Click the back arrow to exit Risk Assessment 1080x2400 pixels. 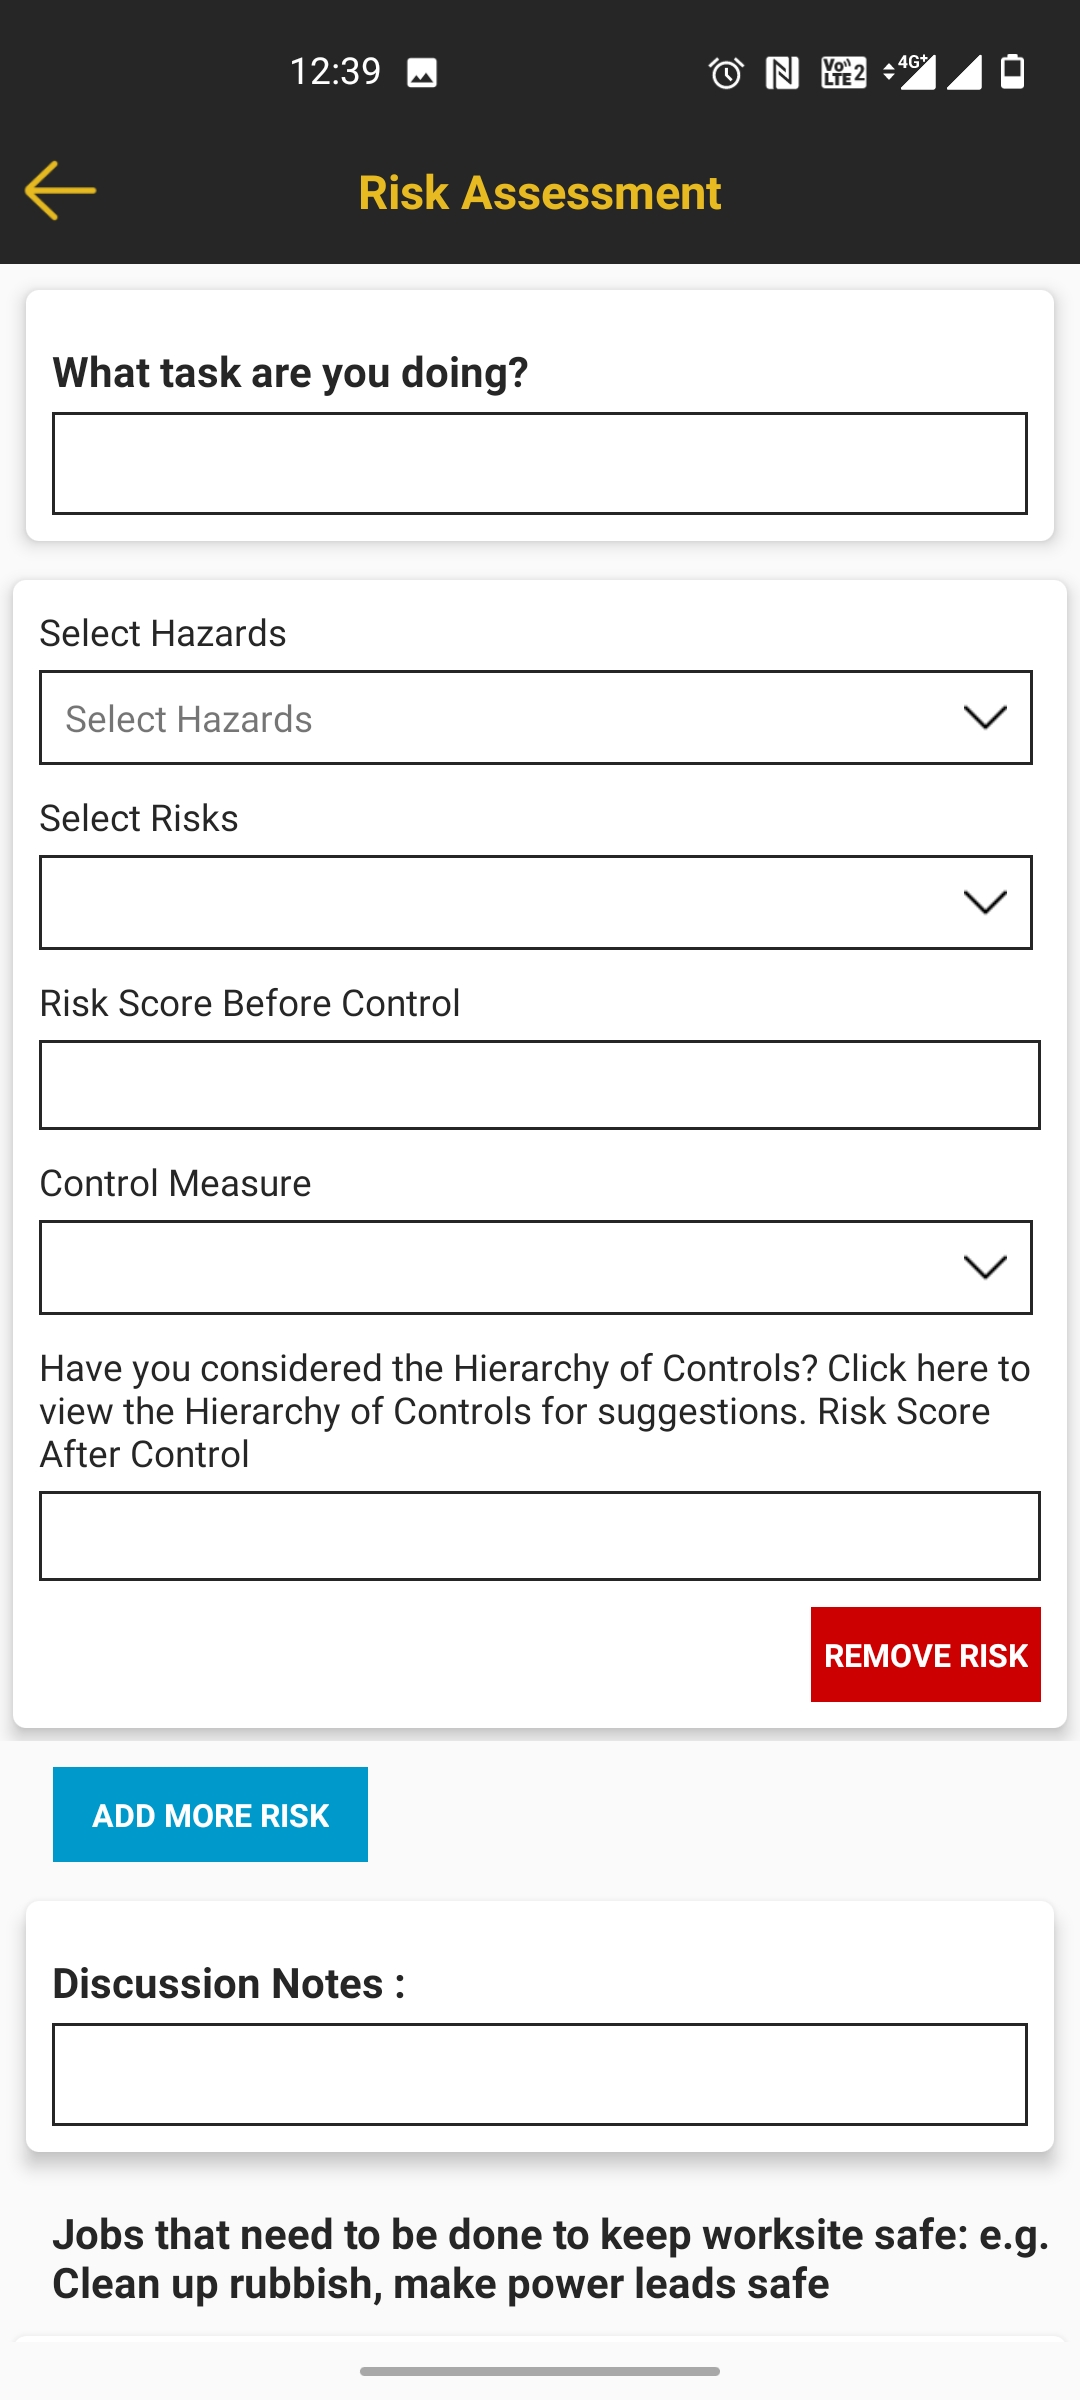pos(60,190)
